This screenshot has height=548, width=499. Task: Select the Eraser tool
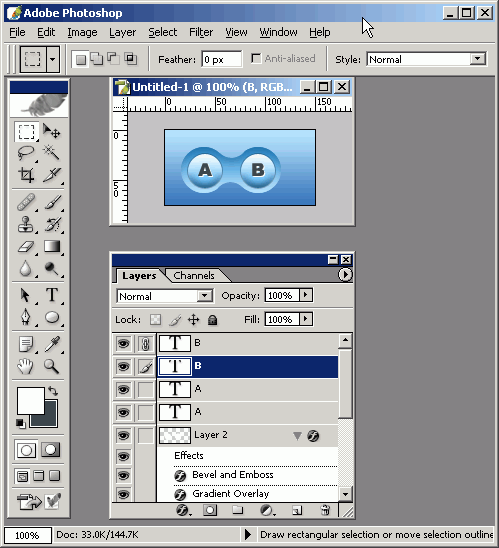tap(26, 246)
